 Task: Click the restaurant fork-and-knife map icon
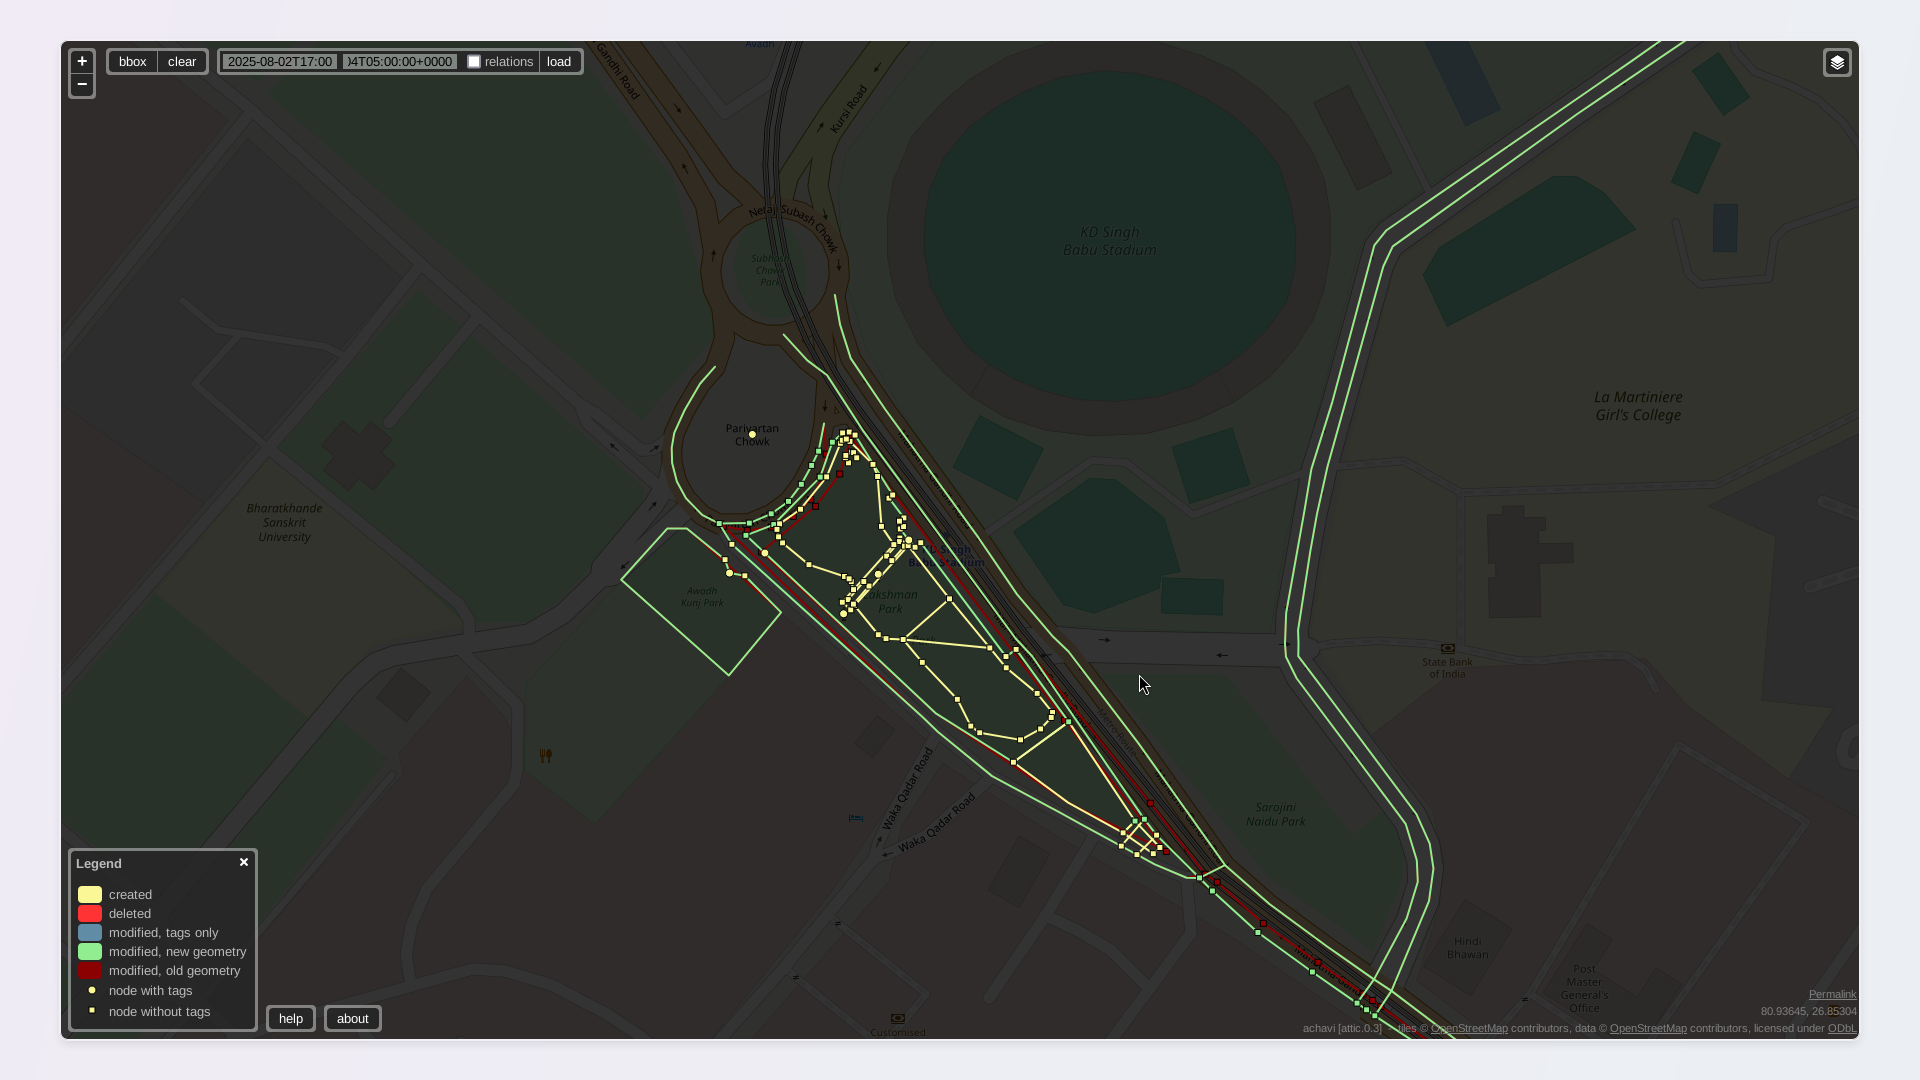545,756
